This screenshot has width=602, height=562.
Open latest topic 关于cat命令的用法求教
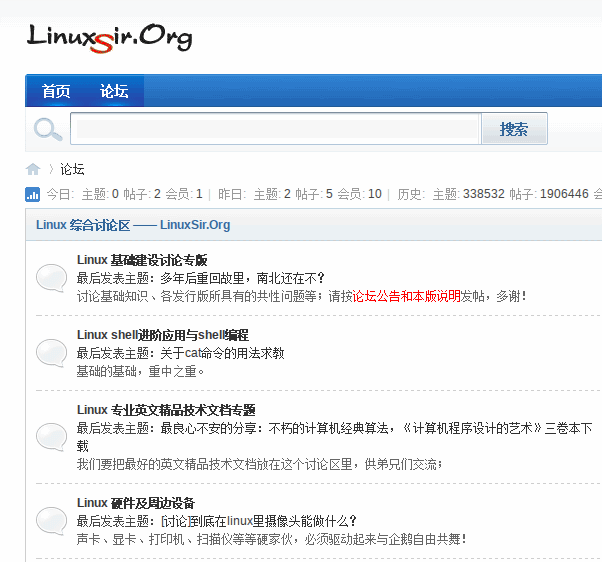pyautogui.click(x=222, y=353)
